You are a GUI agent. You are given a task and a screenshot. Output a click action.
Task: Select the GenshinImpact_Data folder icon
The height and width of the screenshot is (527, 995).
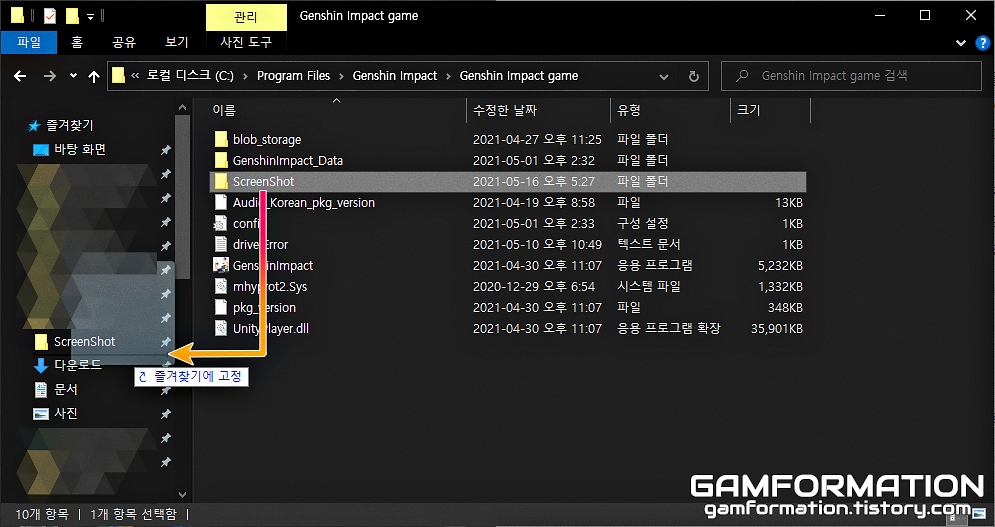pos(221,160)
